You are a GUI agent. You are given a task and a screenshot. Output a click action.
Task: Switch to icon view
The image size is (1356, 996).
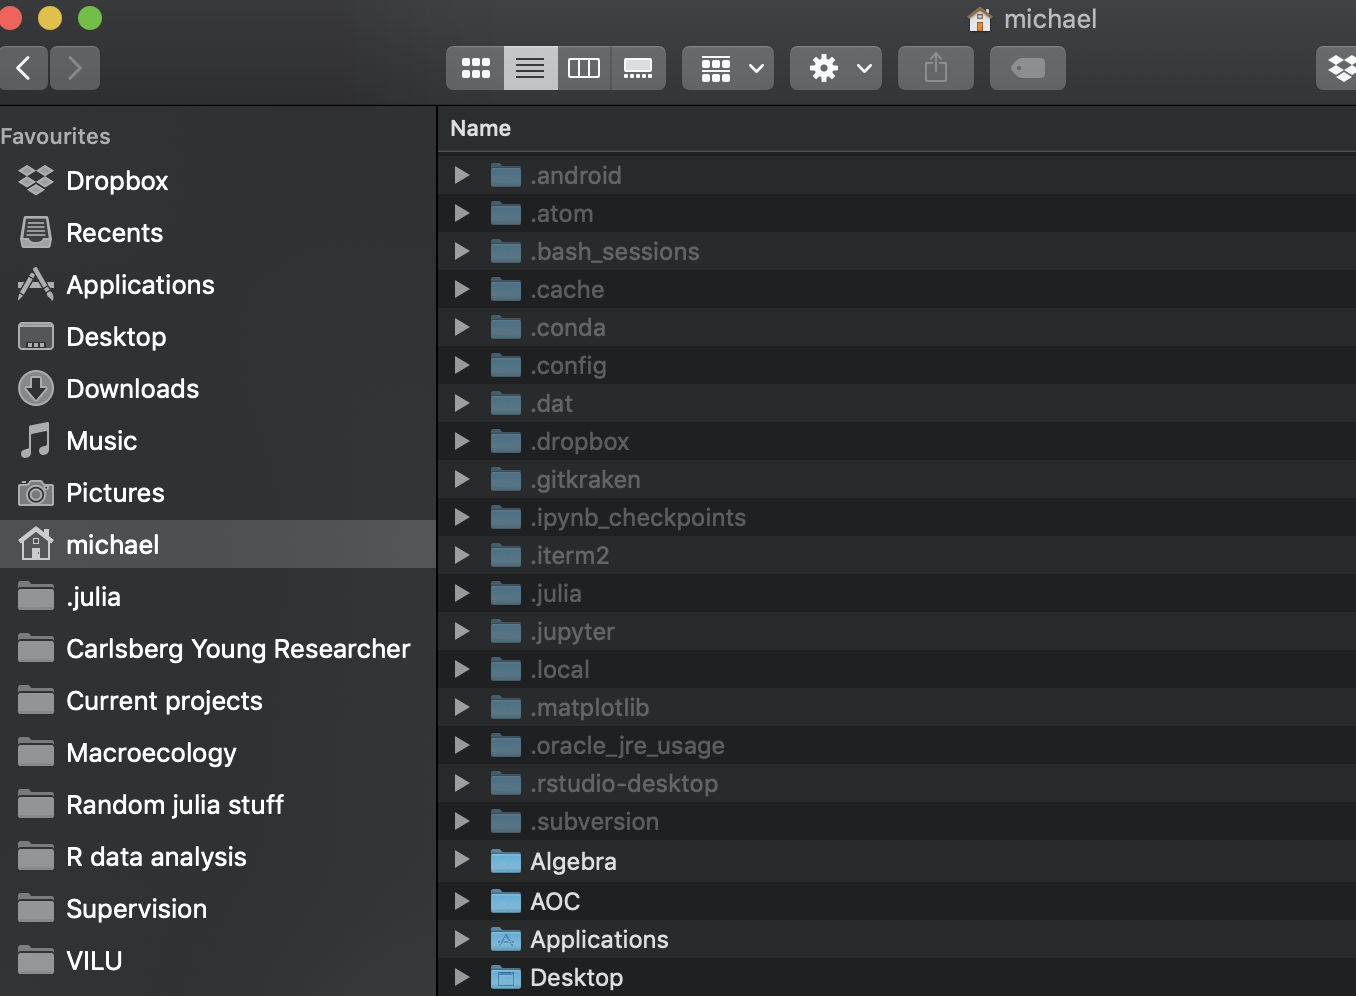(x=475, y=68)
